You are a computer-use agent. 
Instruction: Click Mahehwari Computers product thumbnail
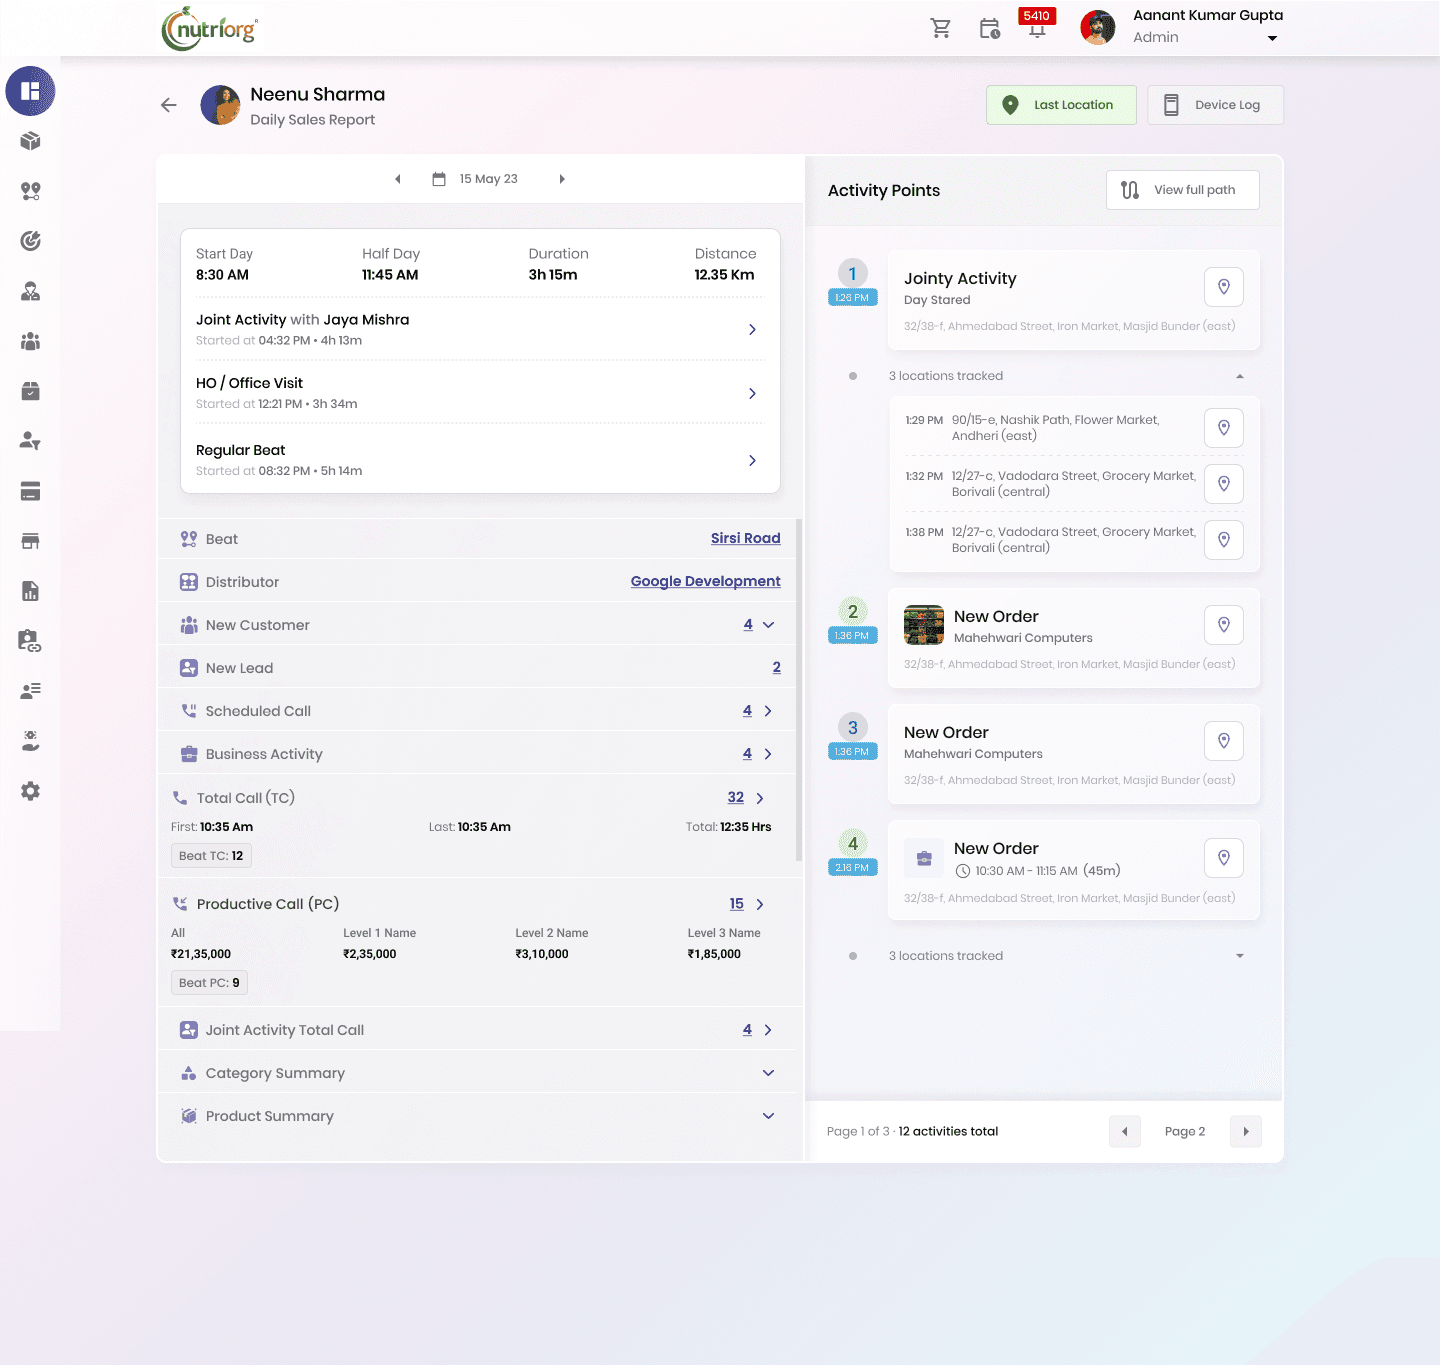[924, 625]
